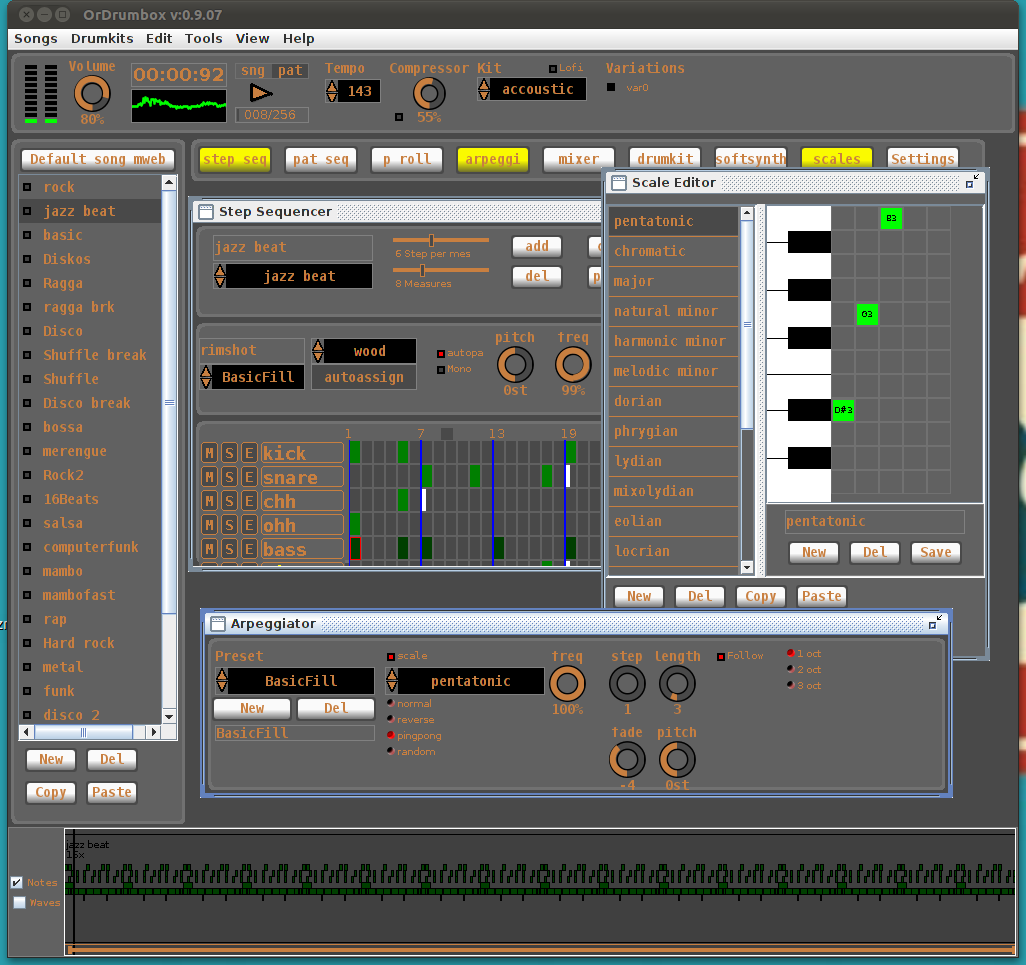The image size is (1026, 965).
Task: Click the Paste button under the scale list
Action: click(x=822, y=596)
